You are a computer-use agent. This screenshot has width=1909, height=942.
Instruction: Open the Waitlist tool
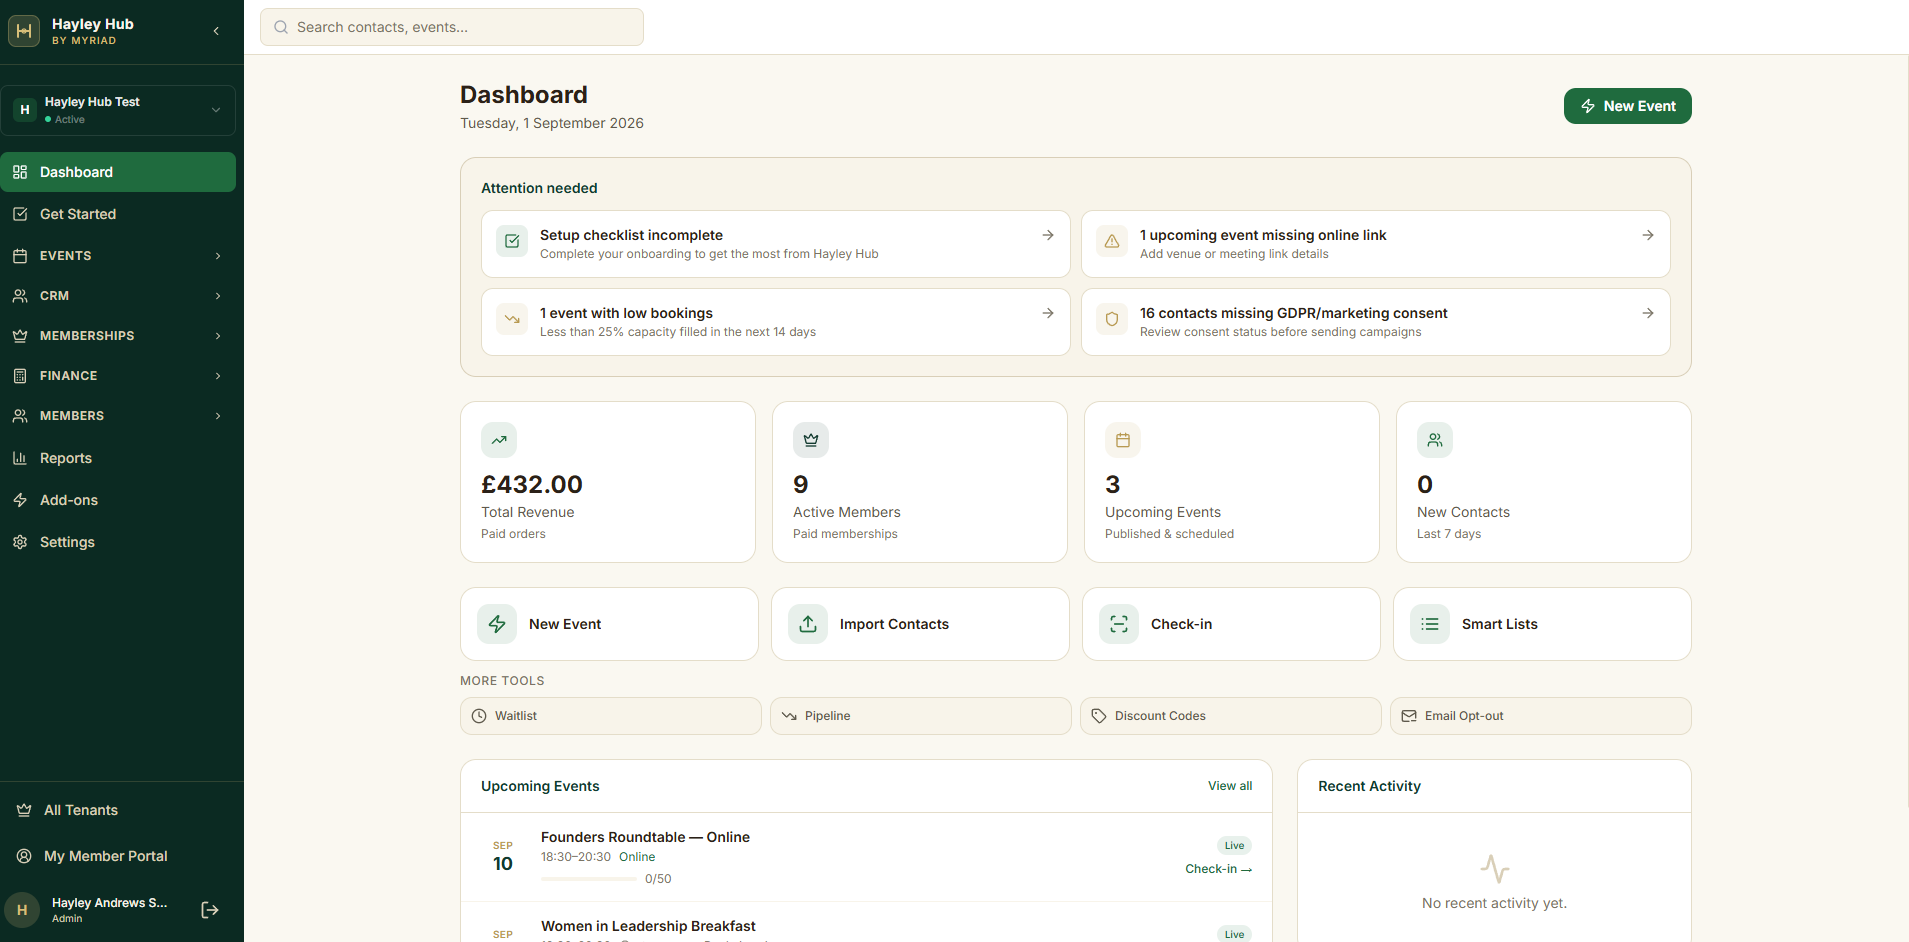pyautogui.click(x=611, y=716)
